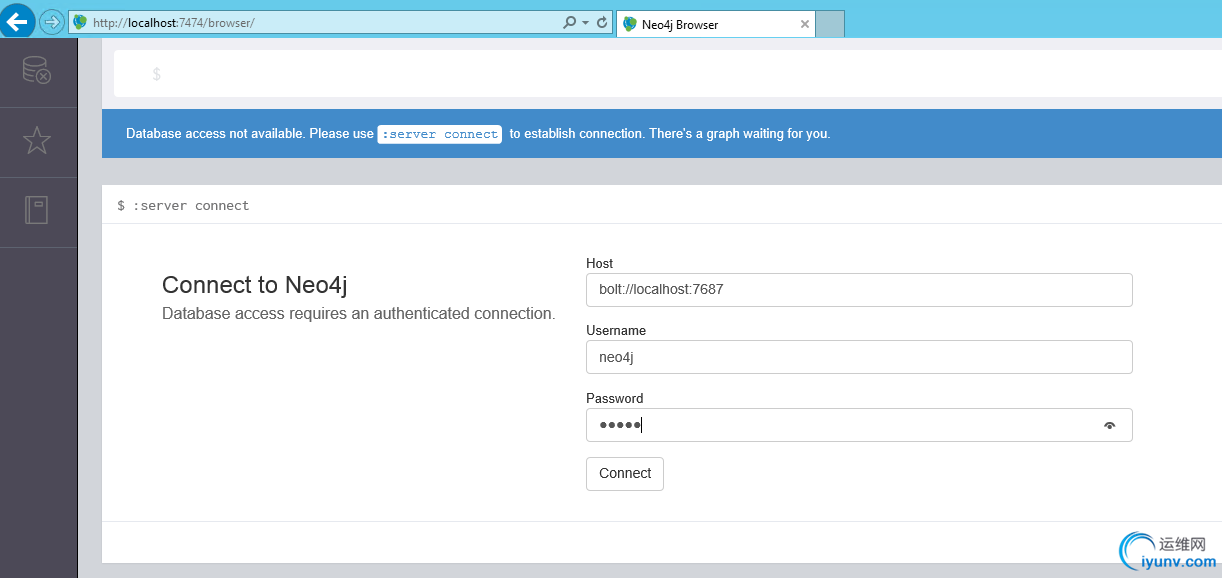Screen dimensions: 1222x578
Task: Open a new blank browser tab
Action: (830, 24)
